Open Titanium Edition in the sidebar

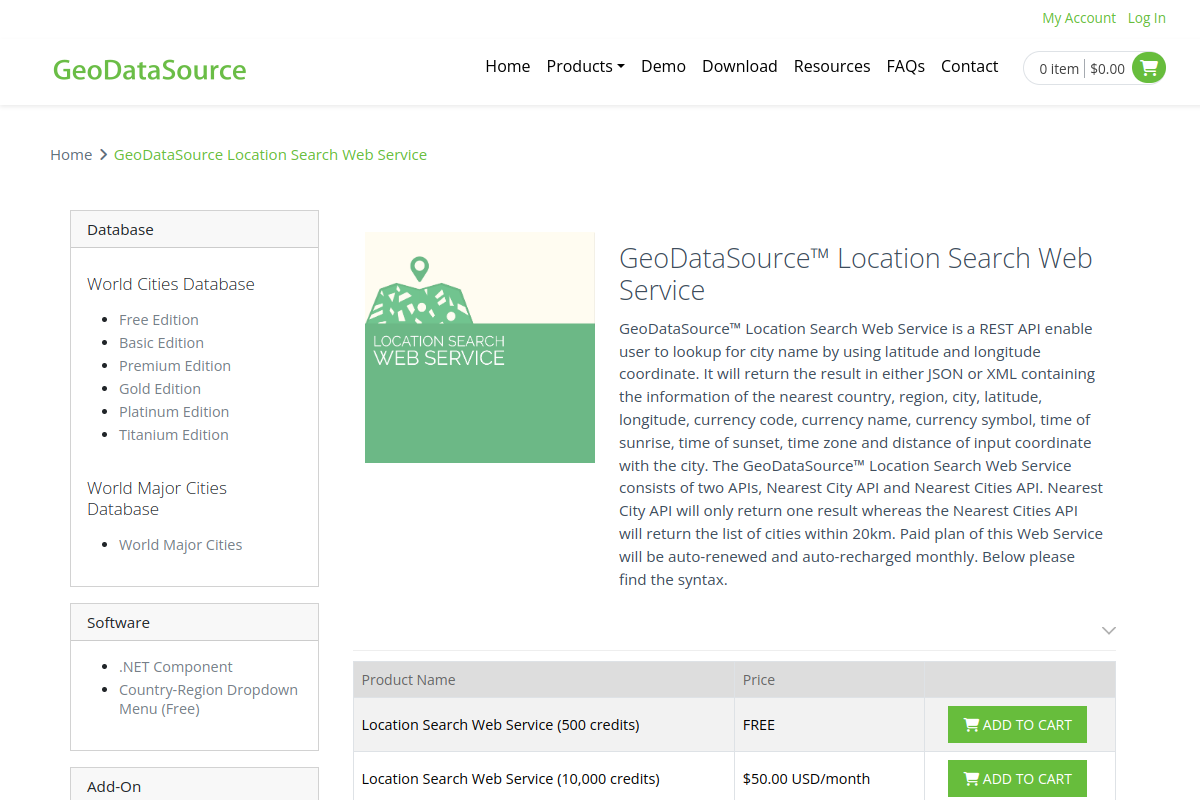coord(174,435)
